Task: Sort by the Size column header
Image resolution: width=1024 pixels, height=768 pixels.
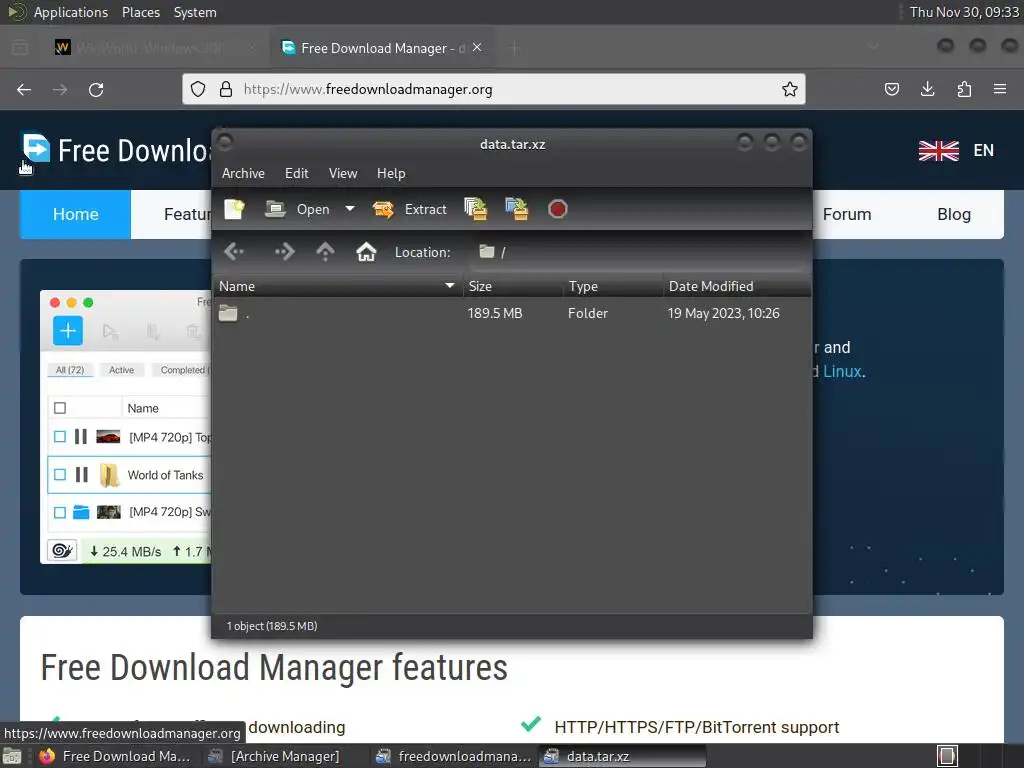Action: point(513,286)
